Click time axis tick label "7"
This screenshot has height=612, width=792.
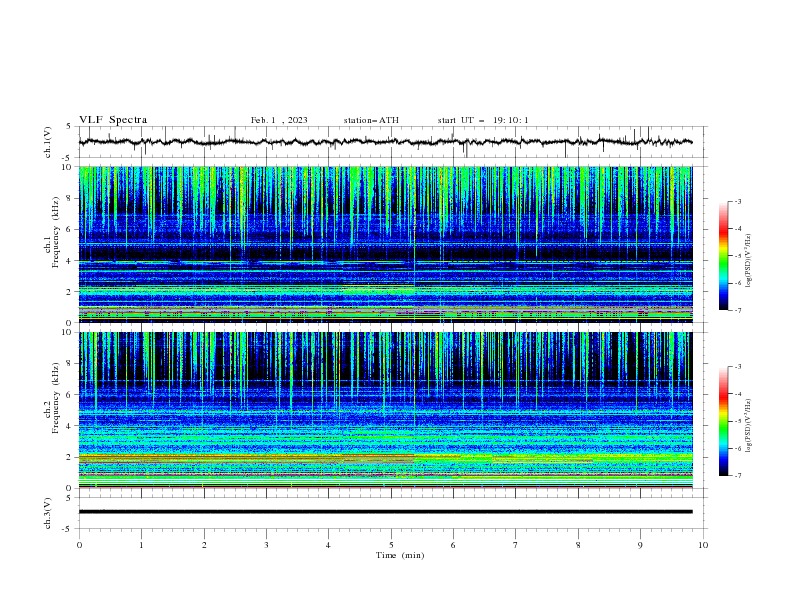click(516, 545)
